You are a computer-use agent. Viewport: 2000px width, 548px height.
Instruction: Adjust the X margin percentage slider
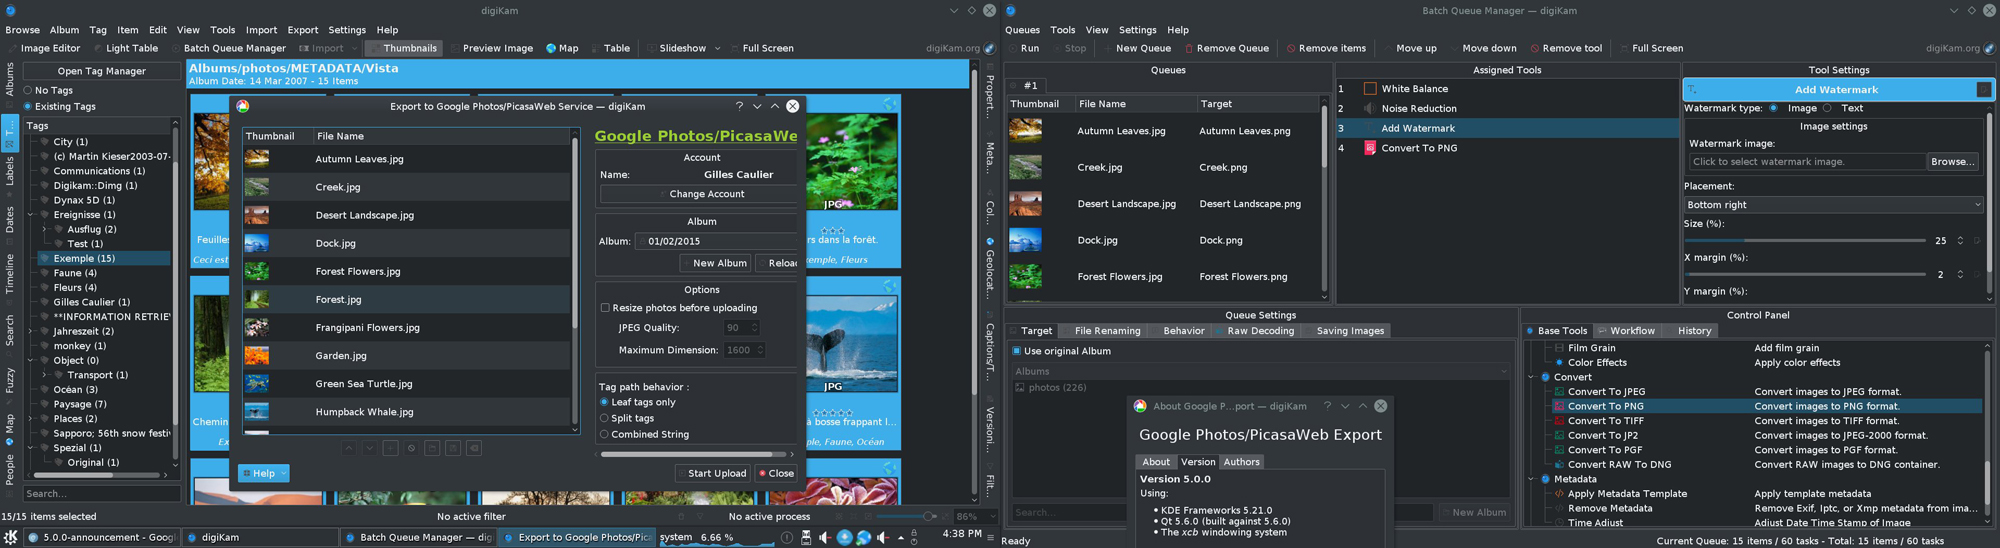[1805, 274]
